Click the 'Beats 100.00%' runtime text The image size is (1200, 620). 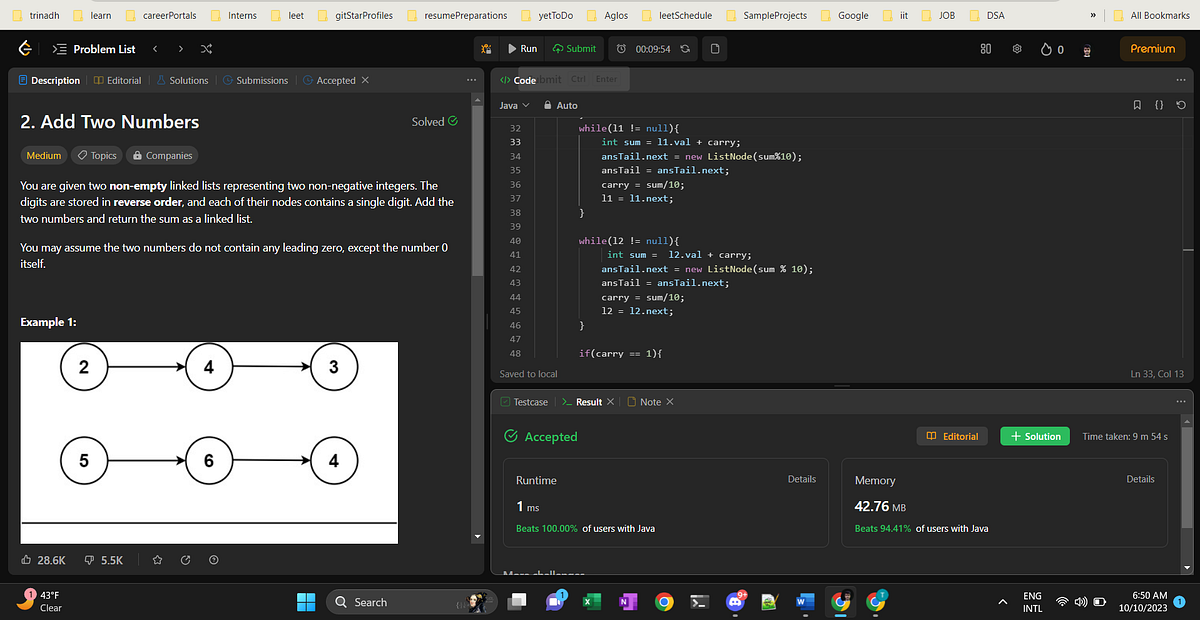tap(547, 528)
